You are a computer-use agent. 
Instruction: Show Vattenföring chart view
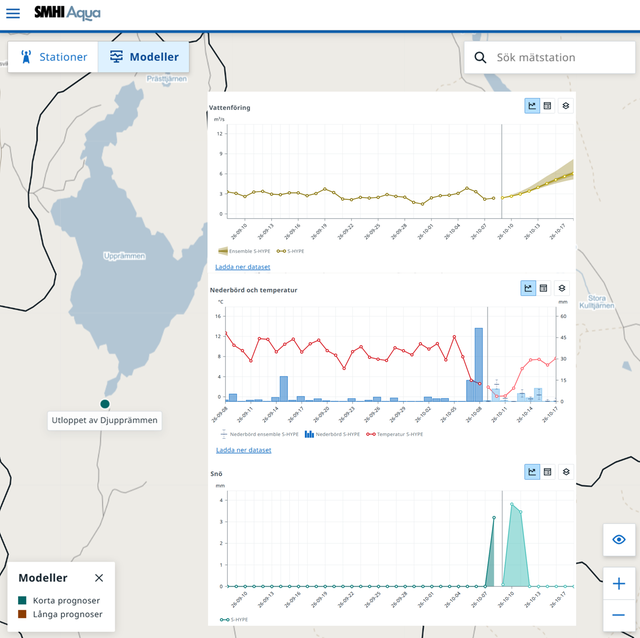pyautogui.click(x=532, y=106)
